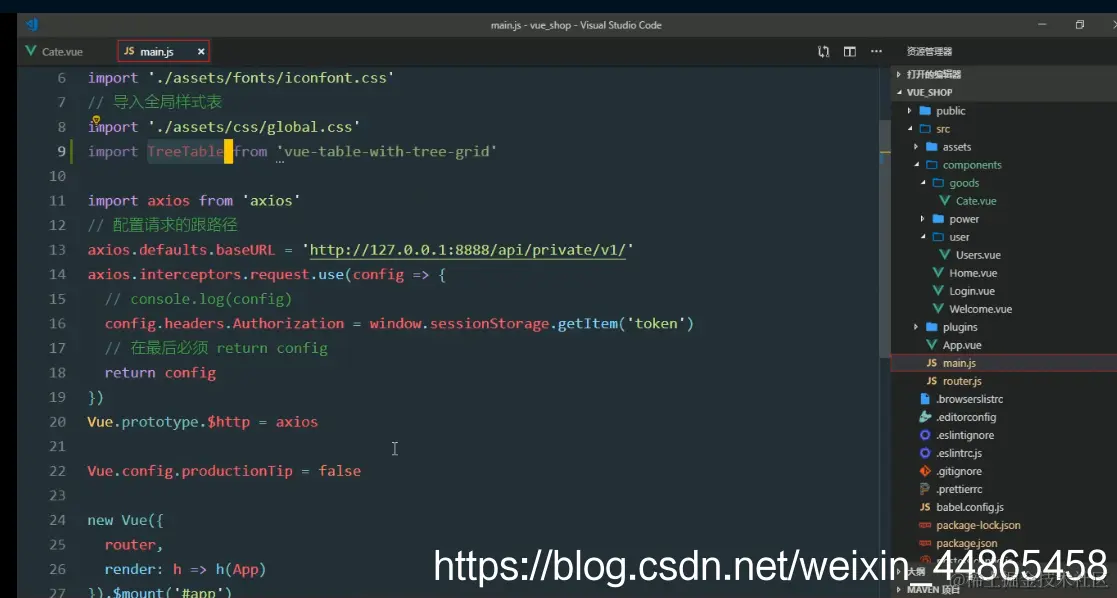
Task: Click the goods folder icon
Action: (x=938, y=182)
